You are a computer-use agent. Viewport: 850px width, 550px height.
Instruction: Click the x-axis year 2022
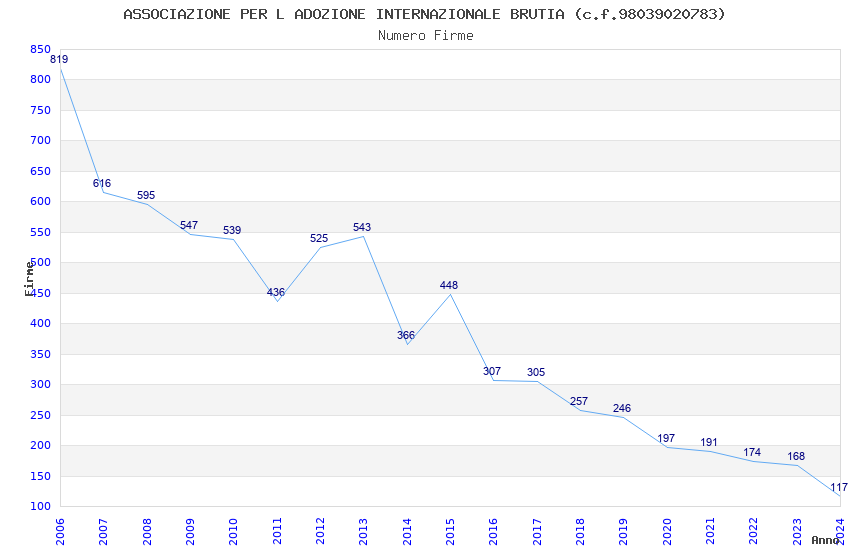tap(754, 531)
